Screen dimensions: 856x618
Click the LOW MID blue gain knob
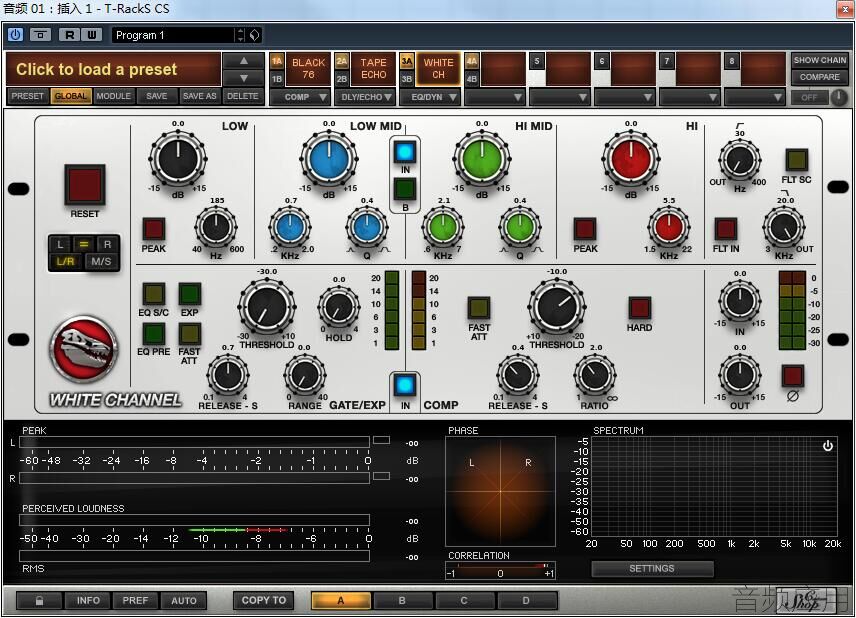(329, 159)
